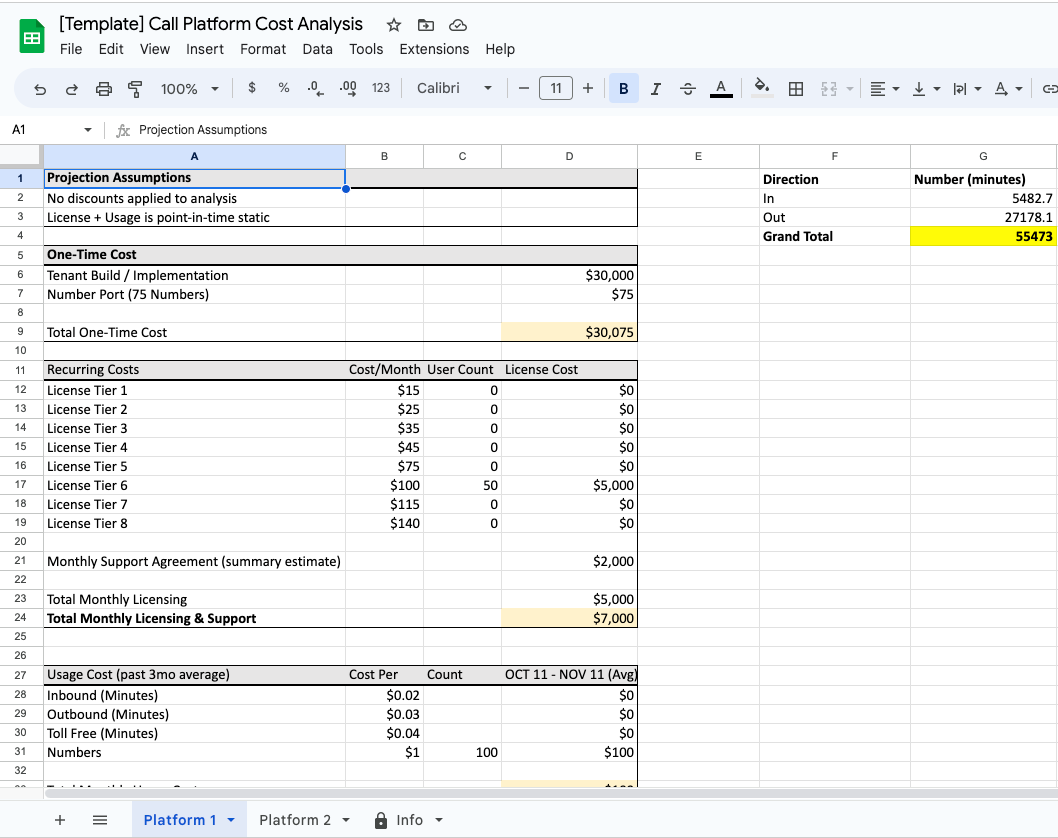The image size is (1058, 838).
Task: Open the Insert menu
Action: (x=204, y=49)
